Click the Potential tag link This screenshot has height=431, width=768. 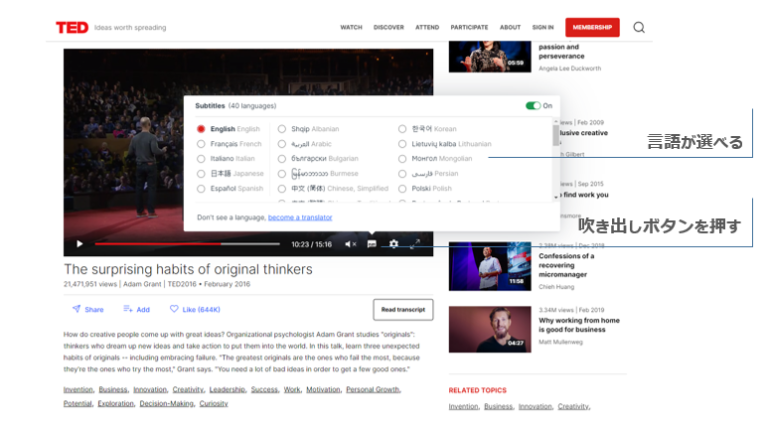click(x=77, y=404)
